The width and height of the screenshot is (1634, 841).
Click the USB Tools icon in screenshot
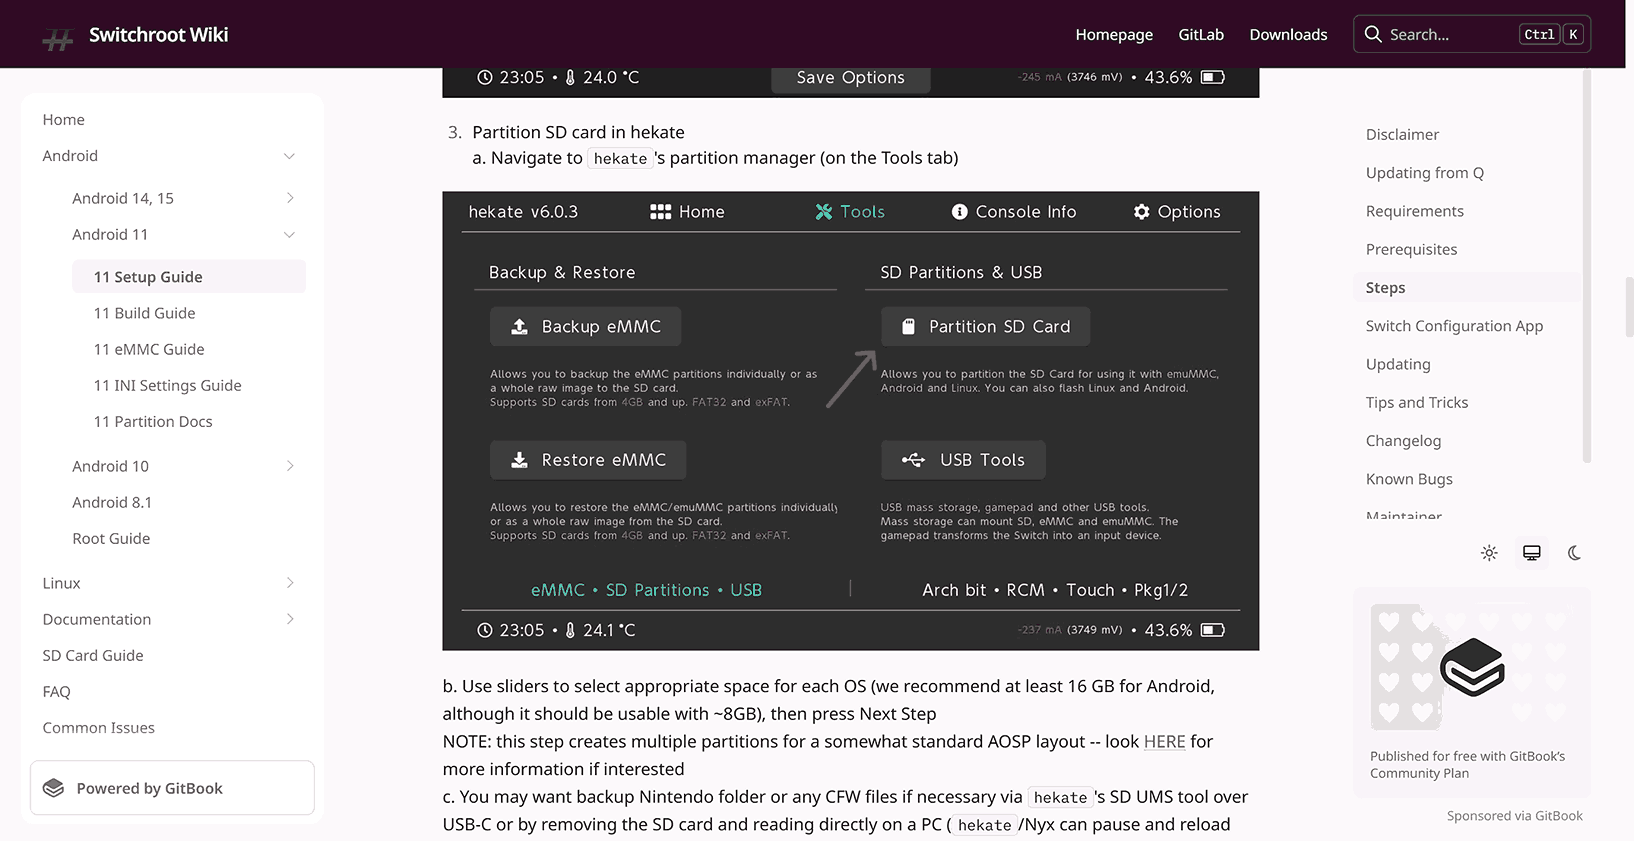[913, 460]
